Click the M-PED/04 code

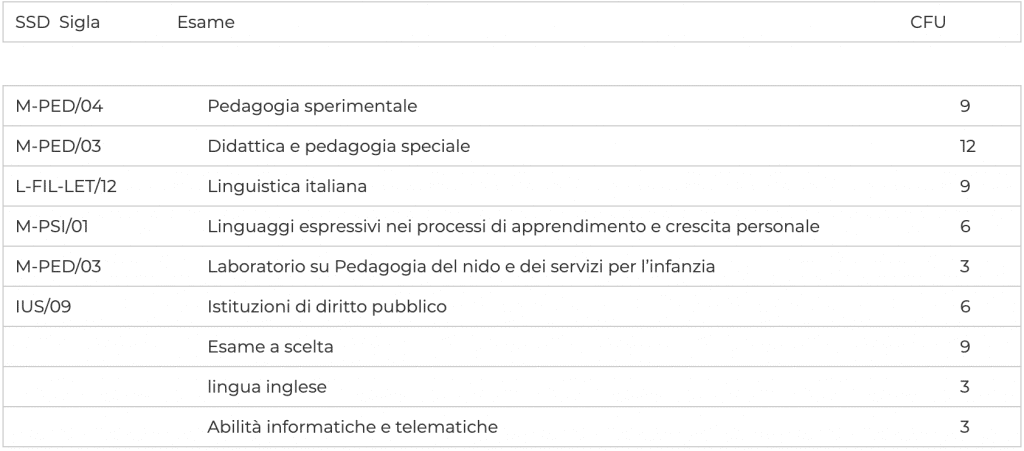click(x=59, y=106)
